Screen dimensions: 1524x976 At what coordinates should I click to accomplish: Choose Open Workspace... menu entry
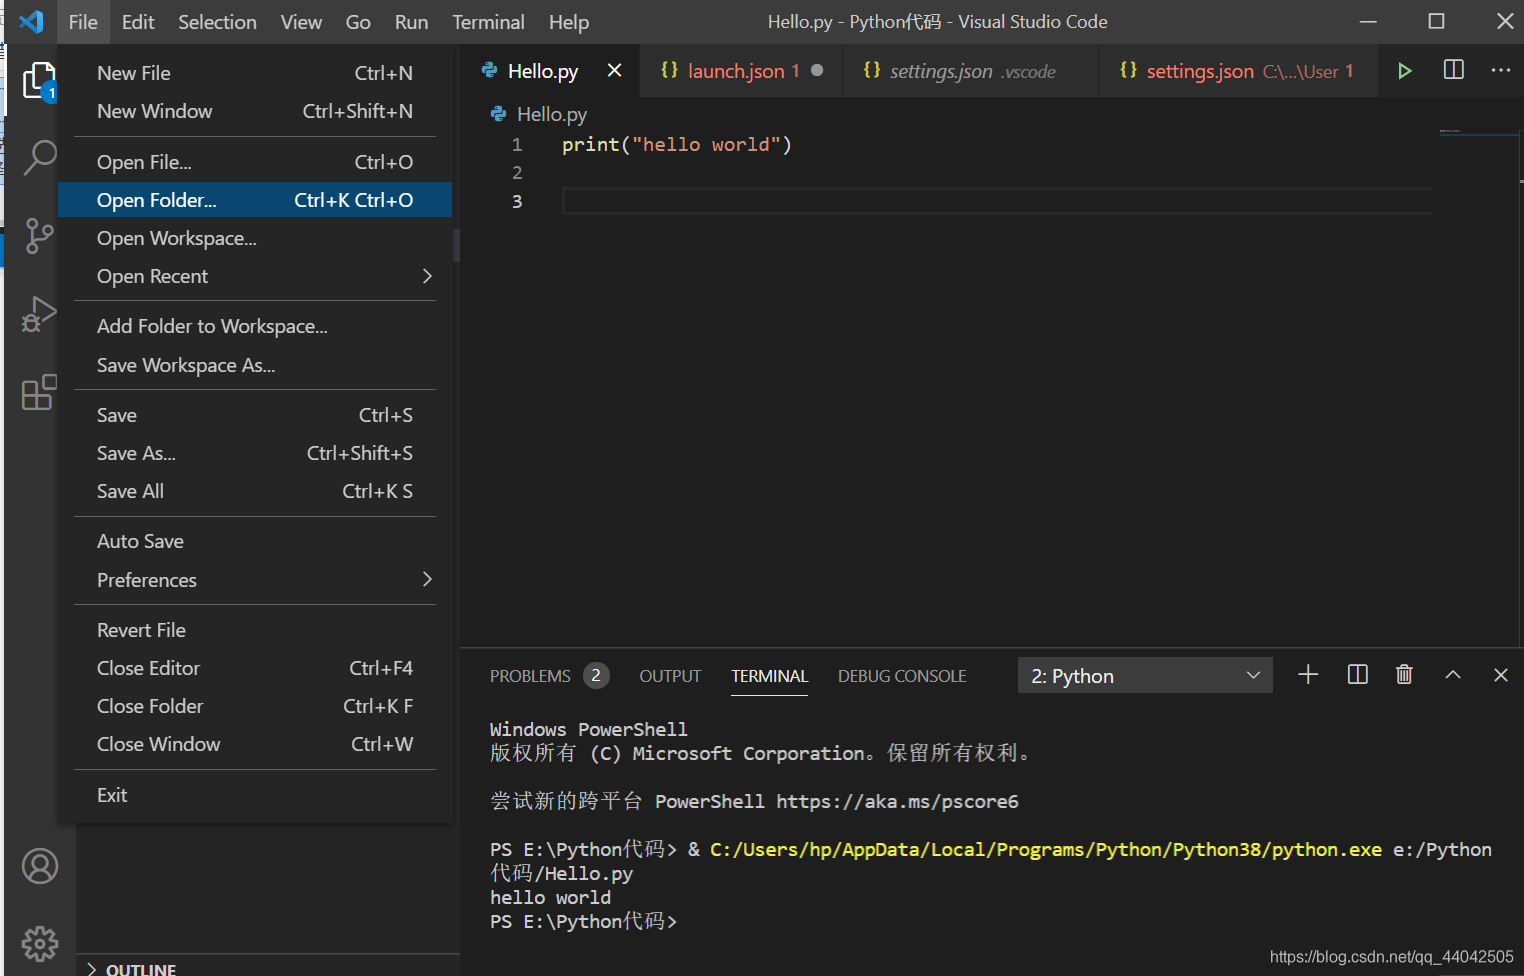coord(255,238)
